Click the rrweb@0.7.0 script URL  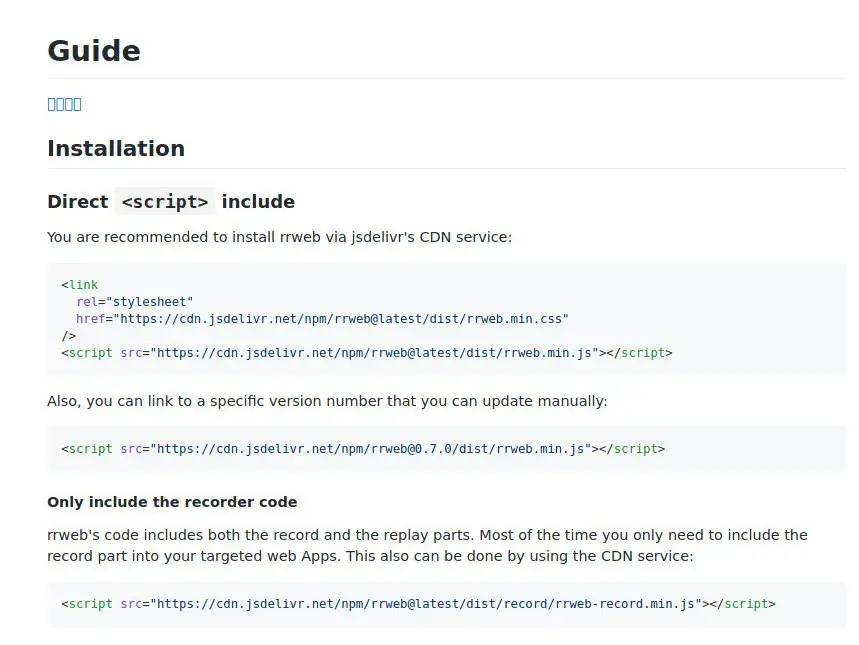point(371,449)
